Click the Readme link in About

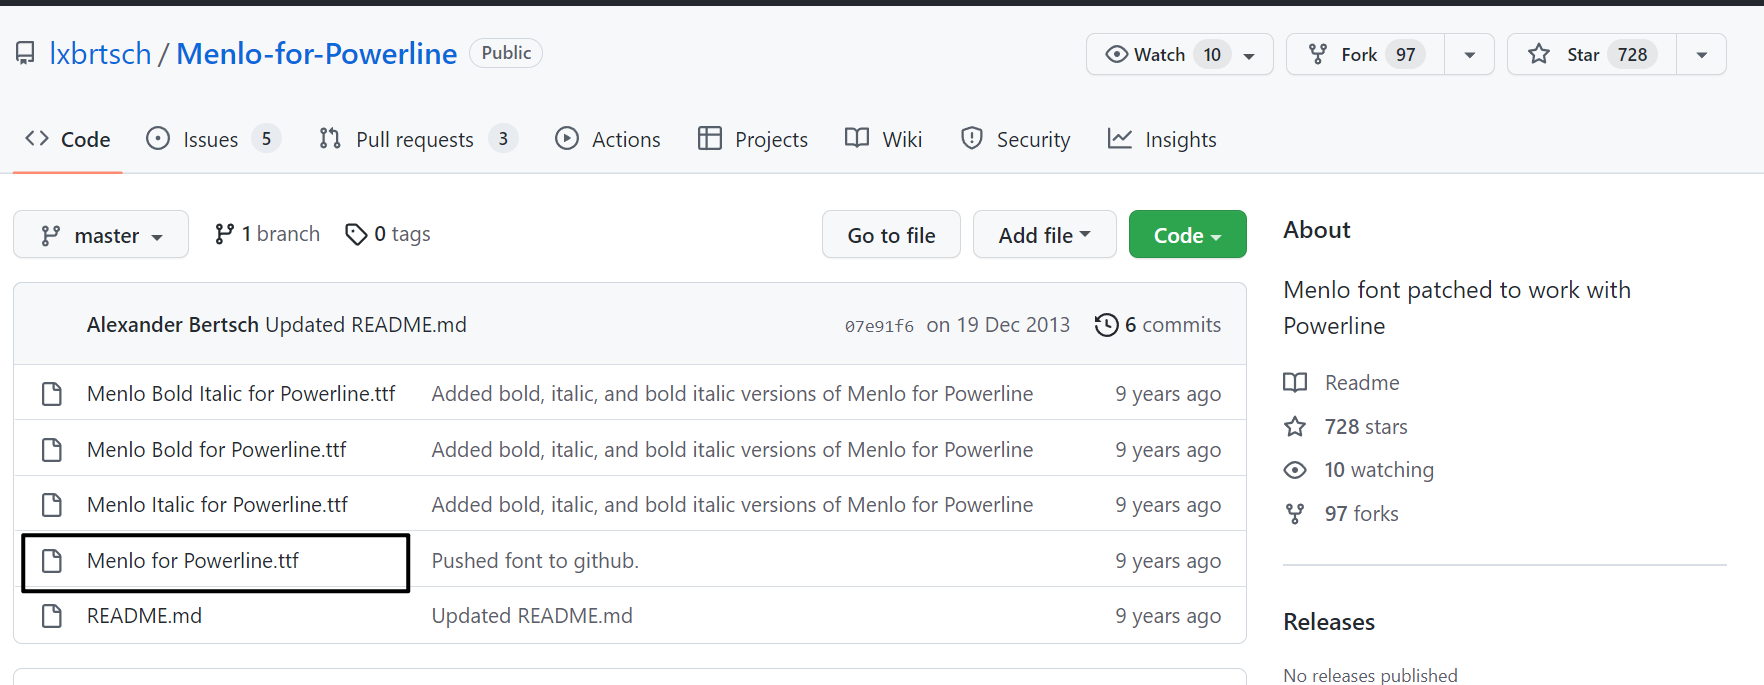pos(1362,383)
